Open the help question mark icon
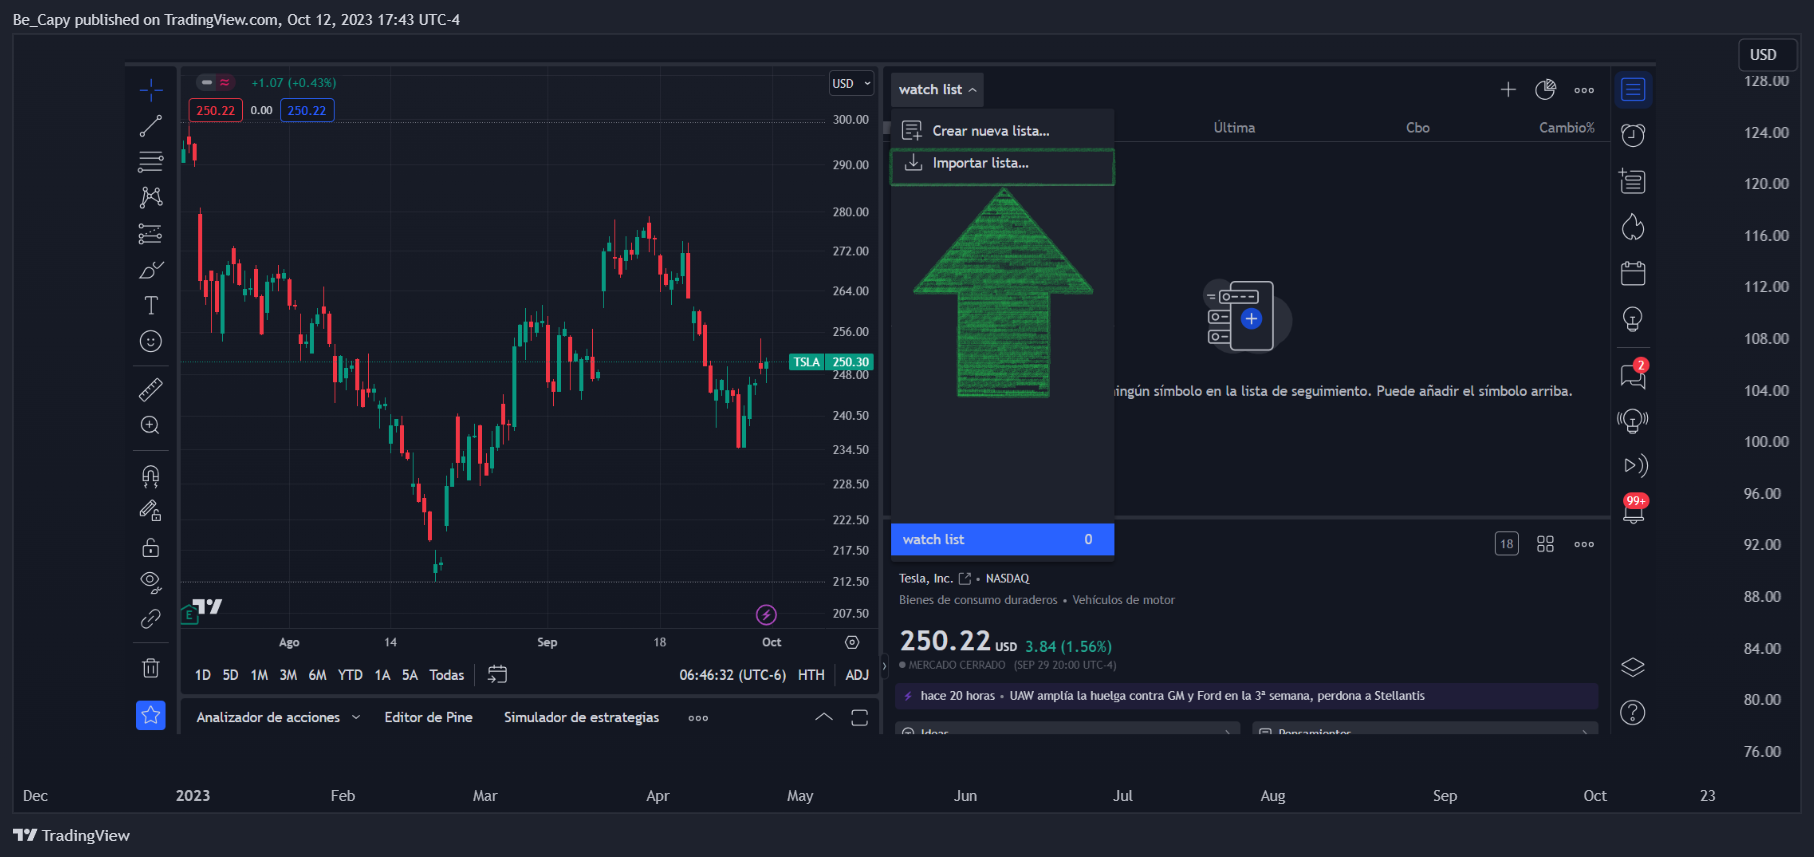Viewport: 1814px width, 857px height. tap(1633, 713)
